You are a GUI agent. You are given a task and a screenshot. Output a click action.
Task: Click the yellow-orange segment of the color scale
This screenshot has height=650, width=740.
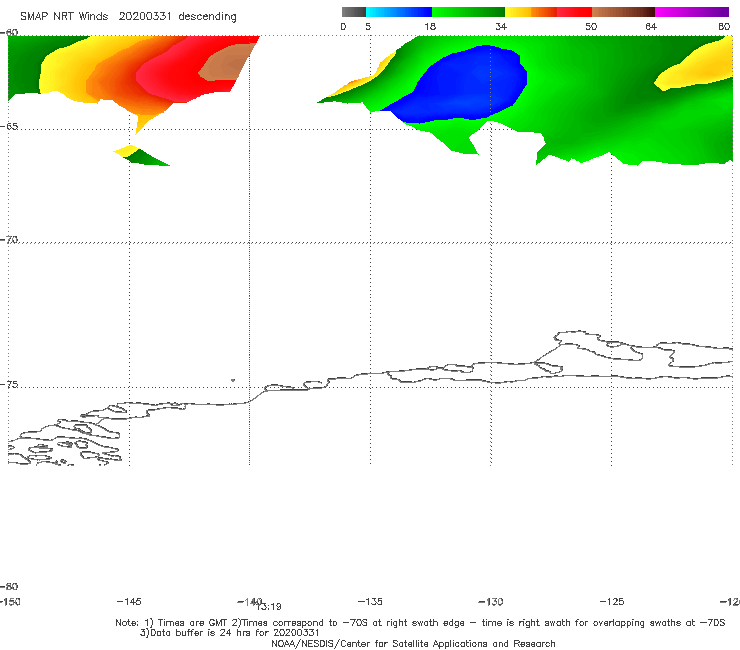[530, 12]
